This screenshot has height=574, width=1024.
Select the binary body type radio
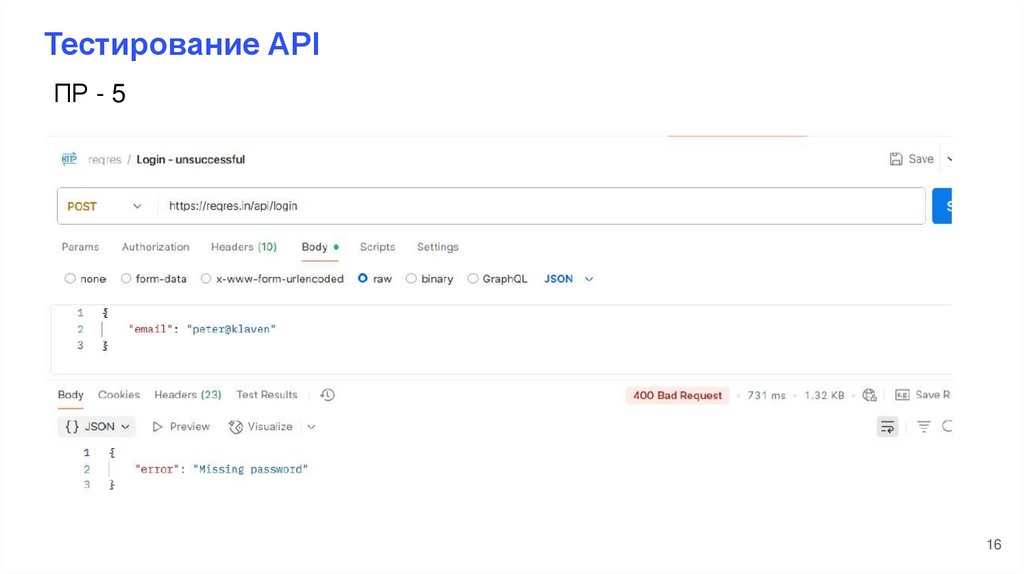tap(412, 279)
